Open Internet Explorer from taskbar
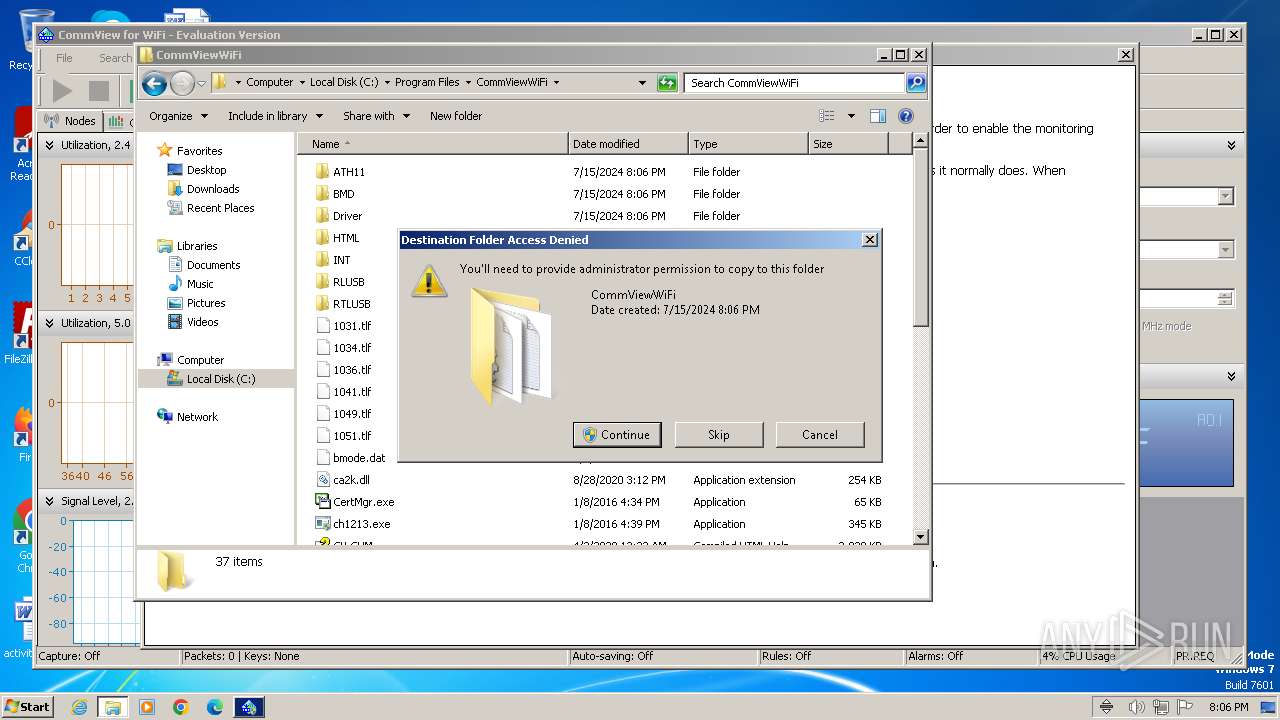This screenshot has width=1280, height=720. [x=79, y=707]
